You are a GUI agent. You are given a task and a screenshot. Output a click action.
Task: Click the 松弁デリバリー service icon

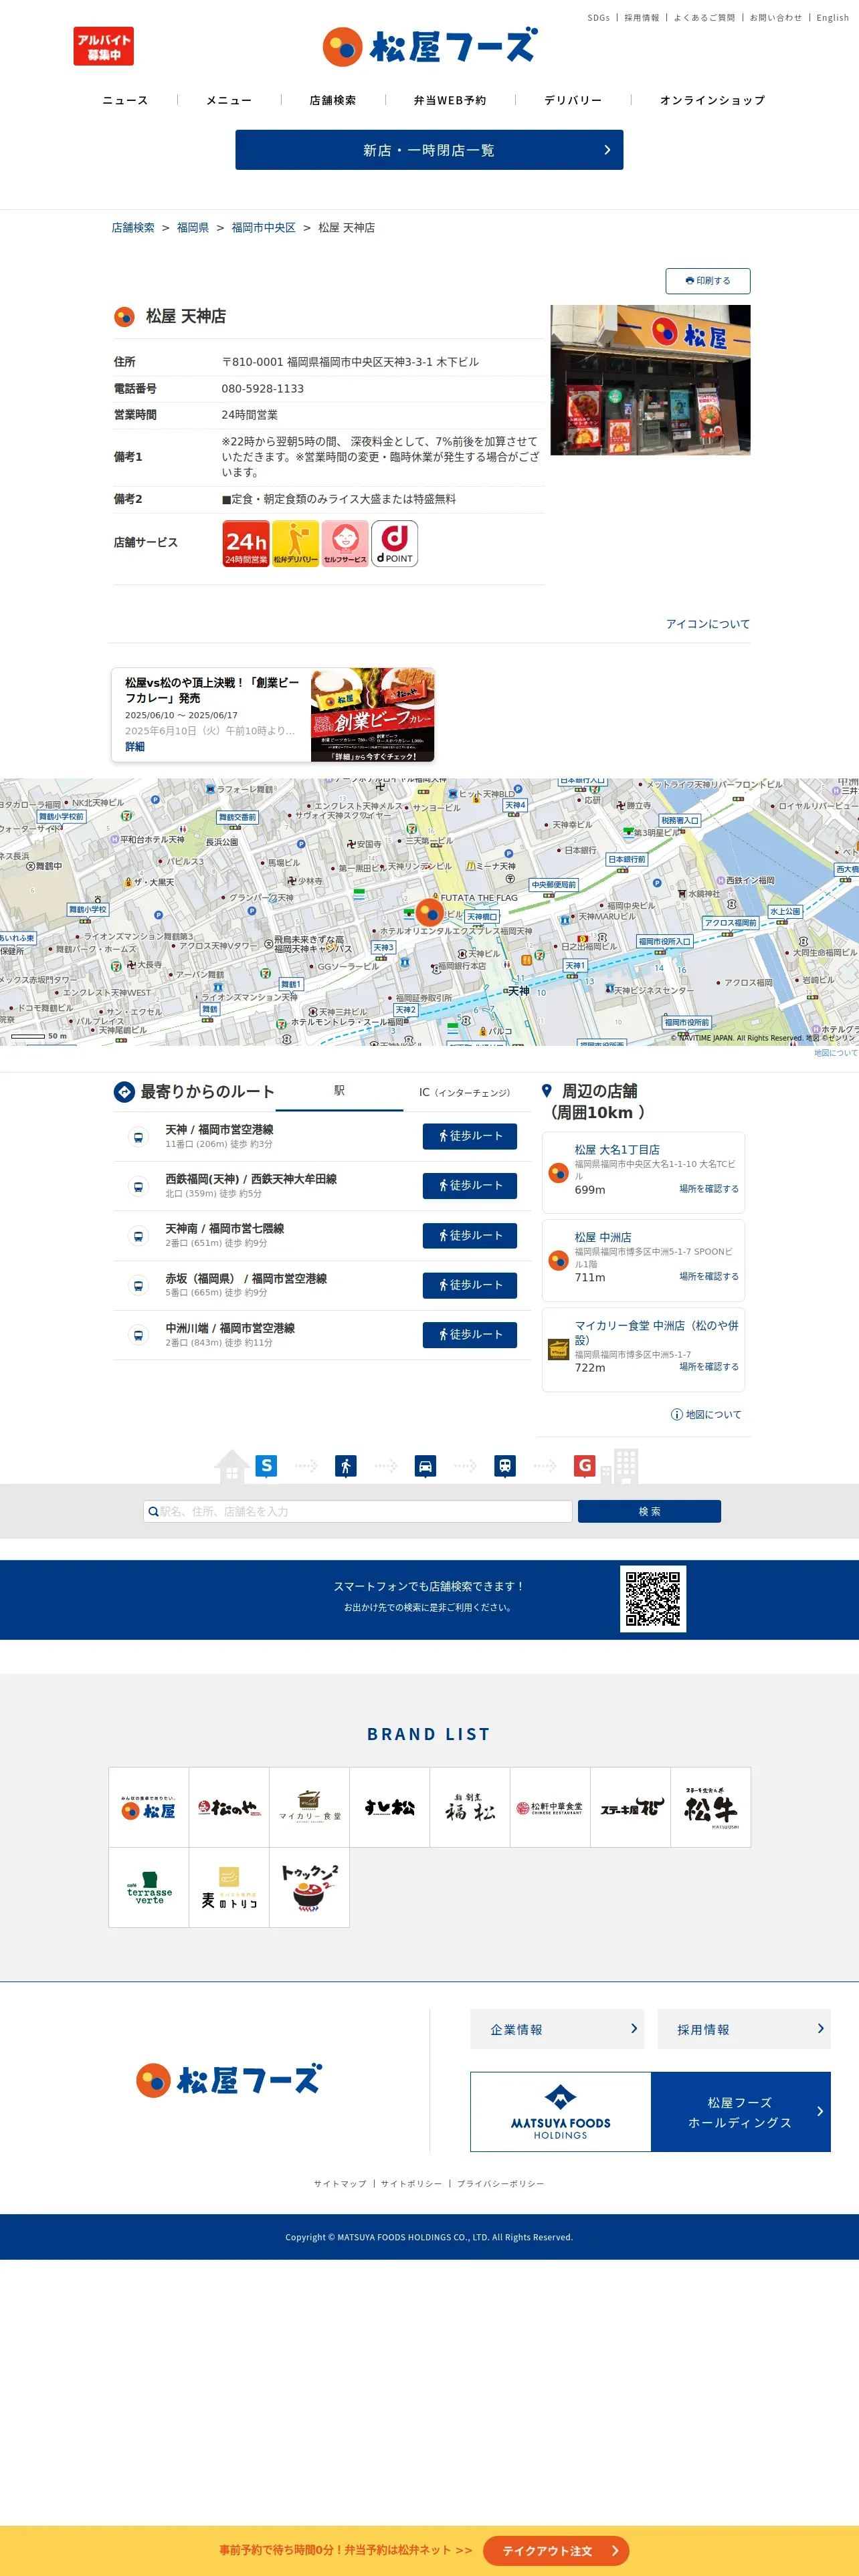pos(295,543)
